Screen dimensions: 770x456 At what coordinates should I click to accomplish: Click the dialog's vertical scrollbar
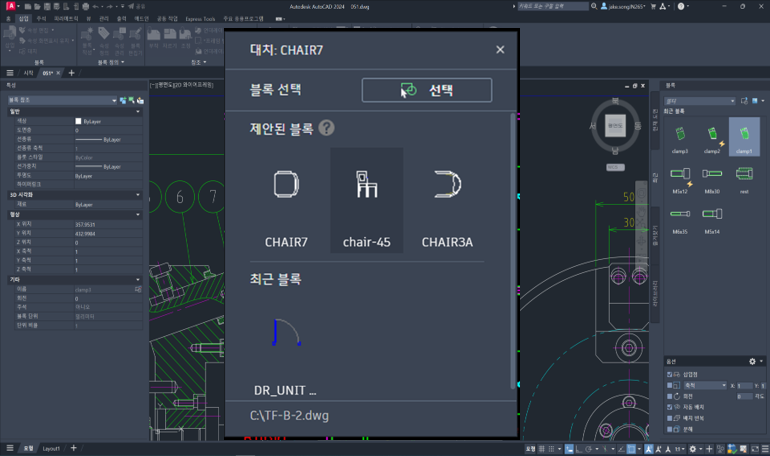point(513,250)
